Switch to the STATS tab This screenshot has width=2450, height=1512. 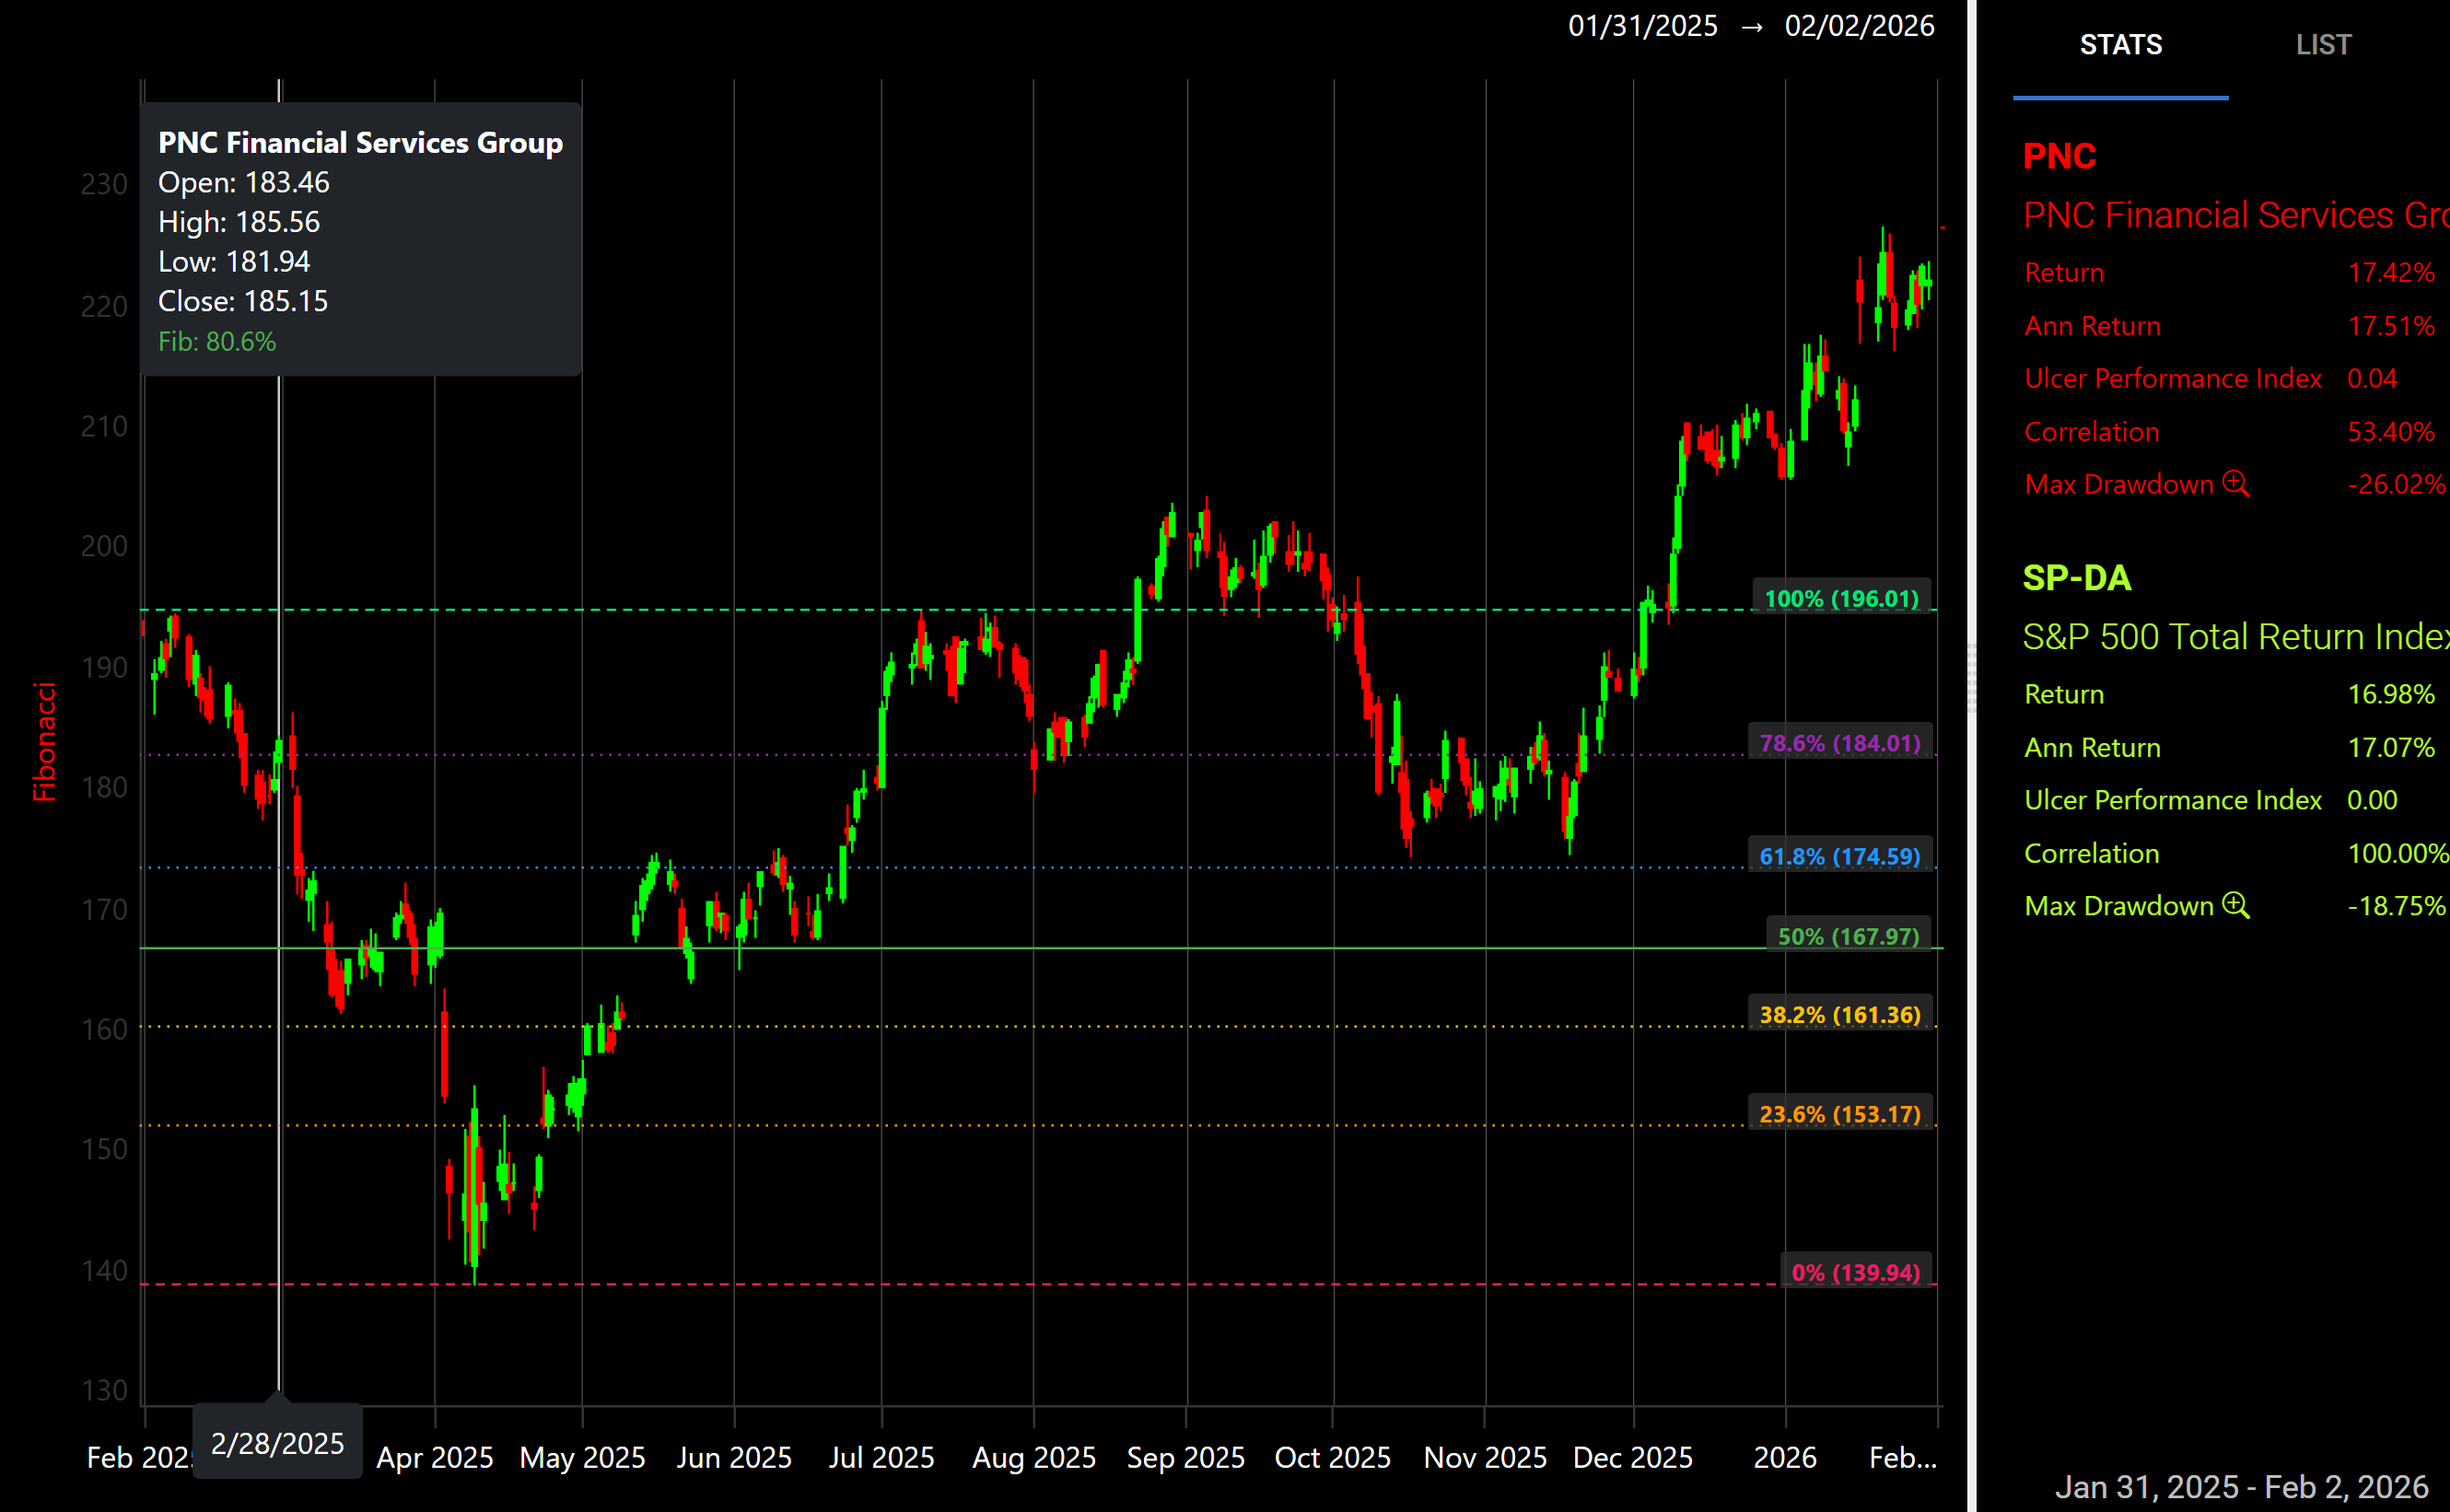pos(2121,44)
